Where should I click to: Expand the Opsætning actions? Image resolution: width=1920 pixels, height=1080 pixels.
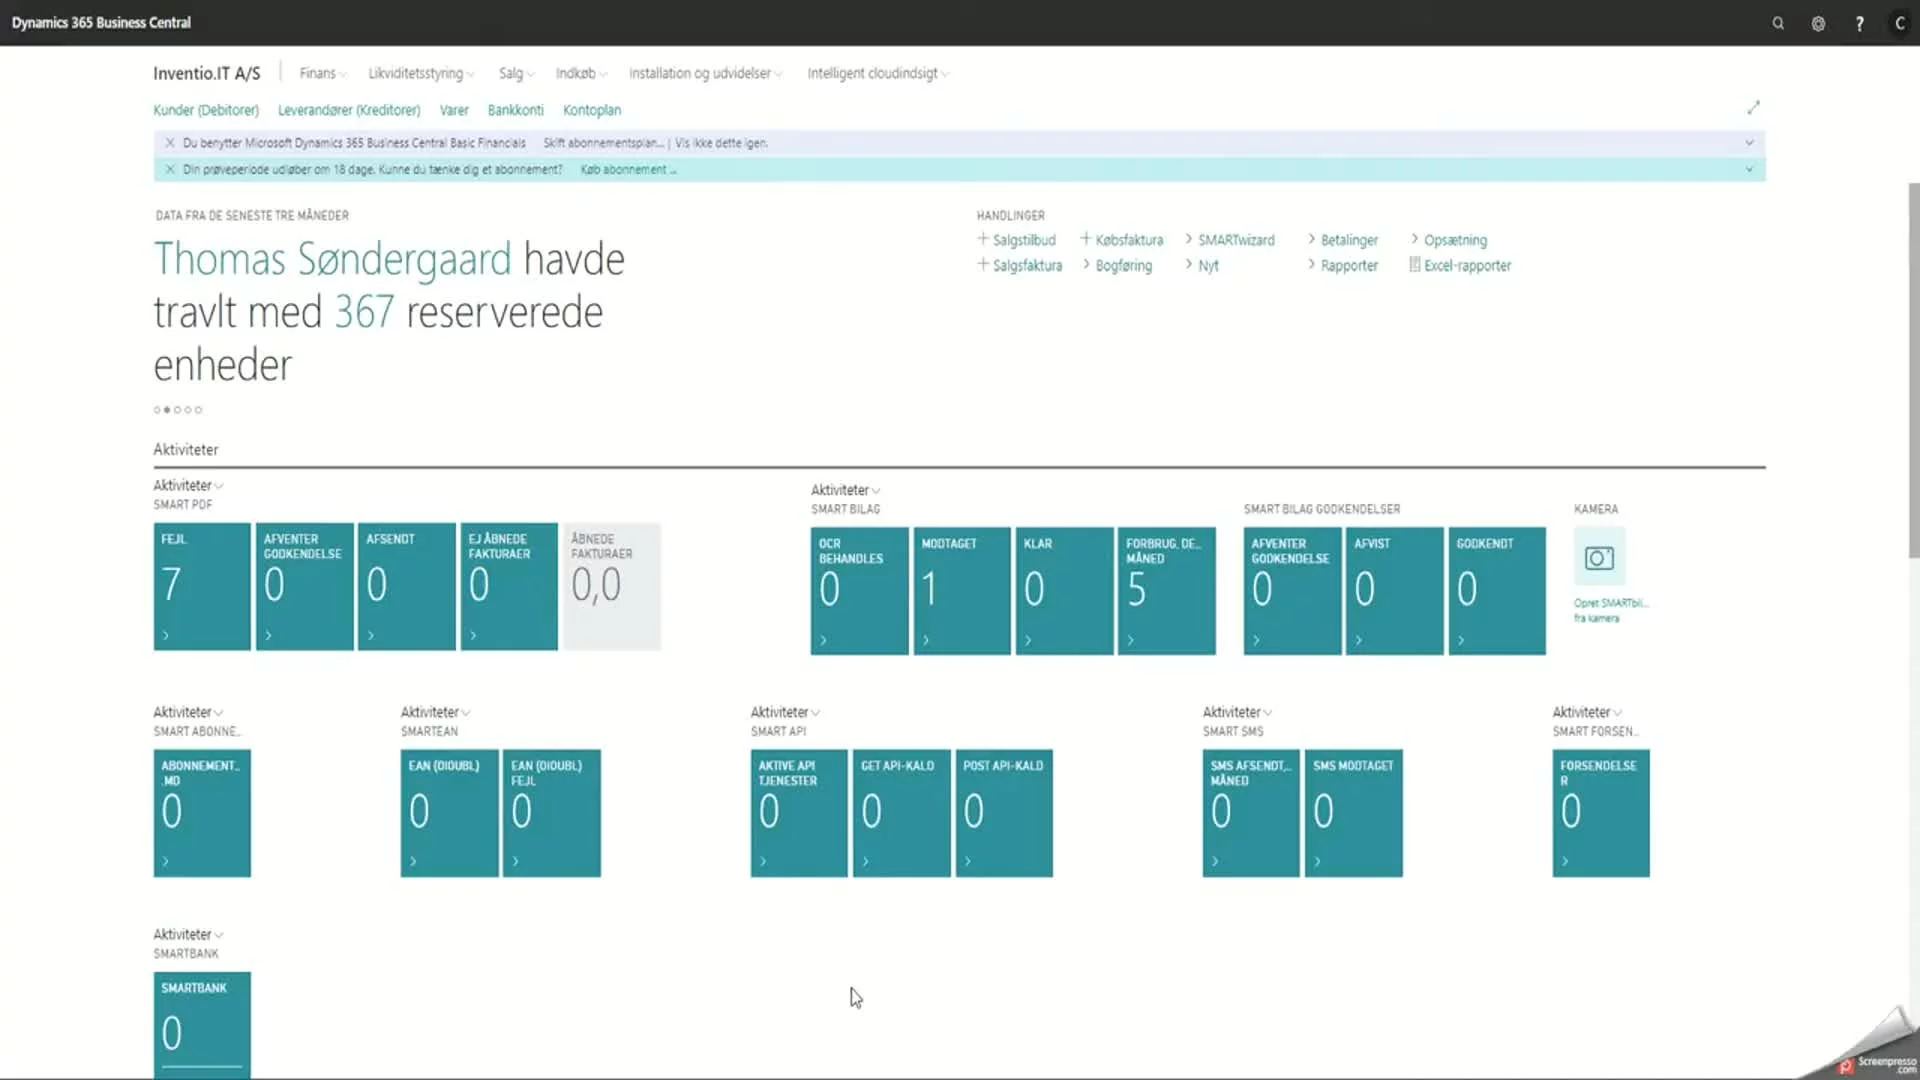pyautogui.click(x=1448, y=240)
